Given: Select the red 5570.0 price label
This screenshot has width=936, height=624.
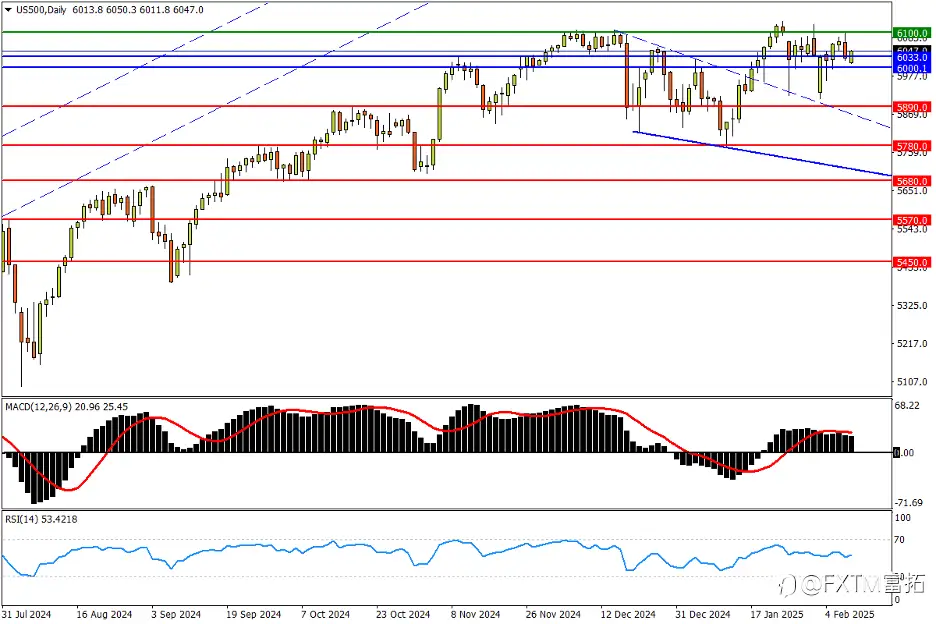Looking at the screenshot, I should (x=912, y=221).
